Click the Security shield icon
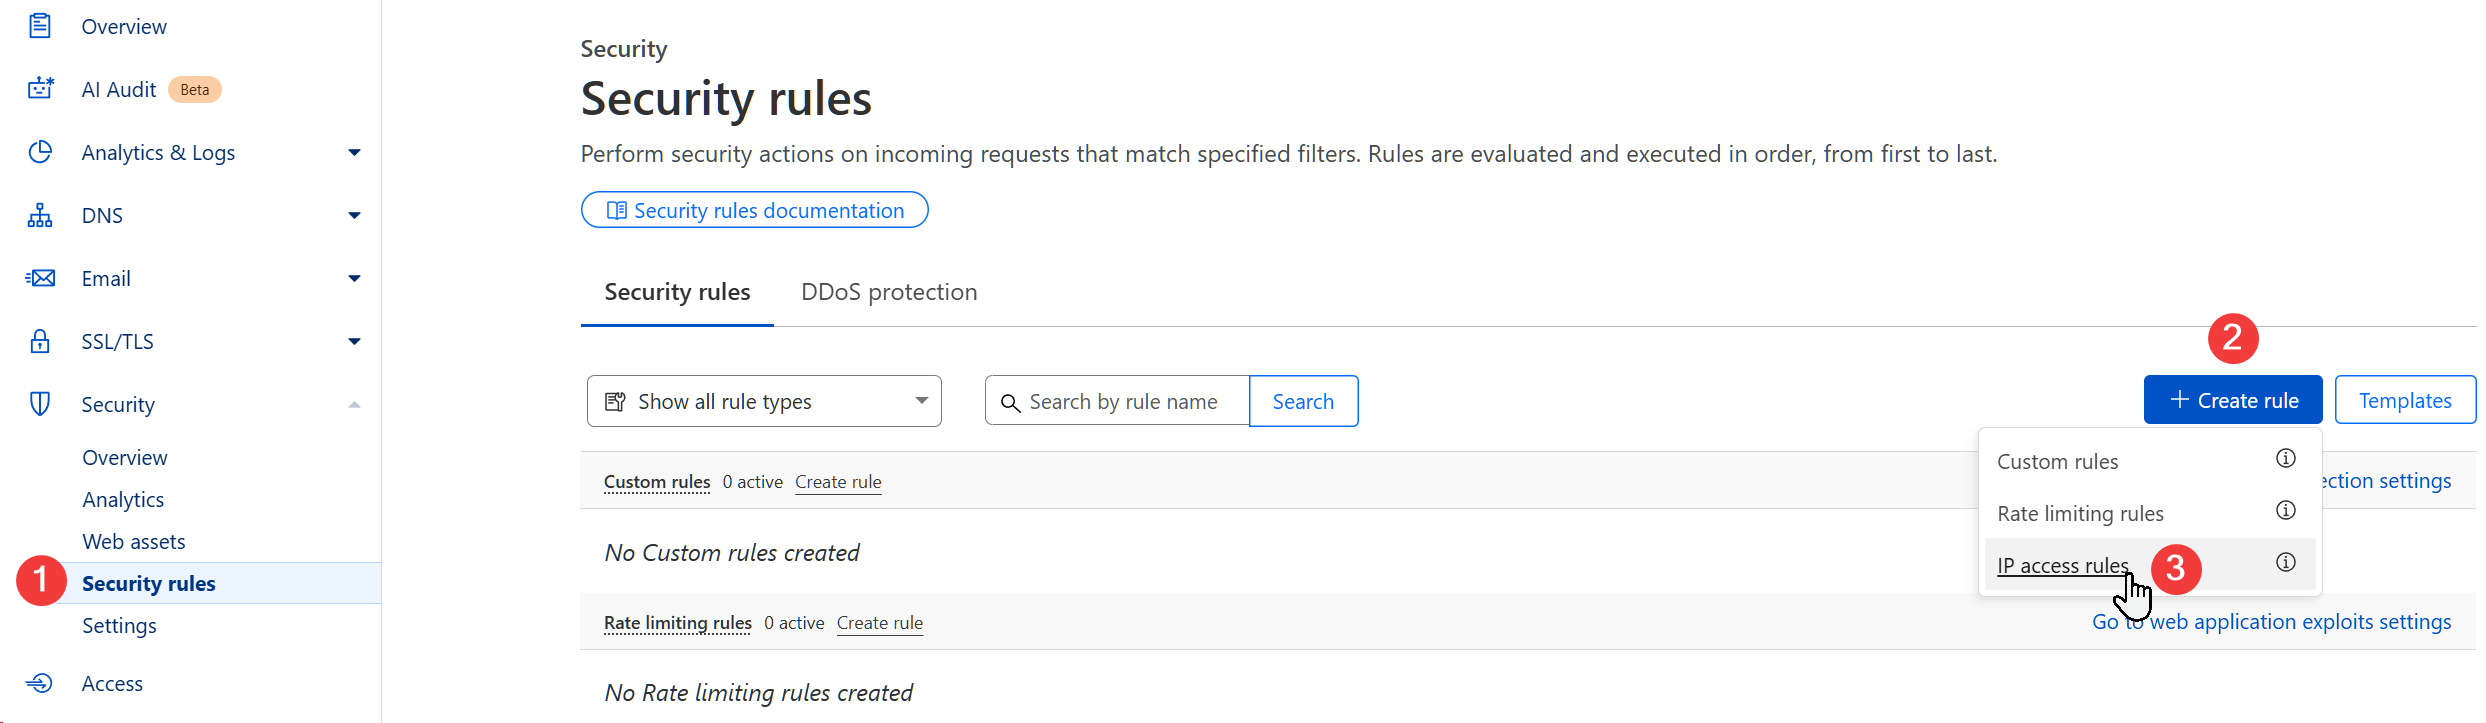The width and height of the screenshot is (2486, 723). click(40, 404)
